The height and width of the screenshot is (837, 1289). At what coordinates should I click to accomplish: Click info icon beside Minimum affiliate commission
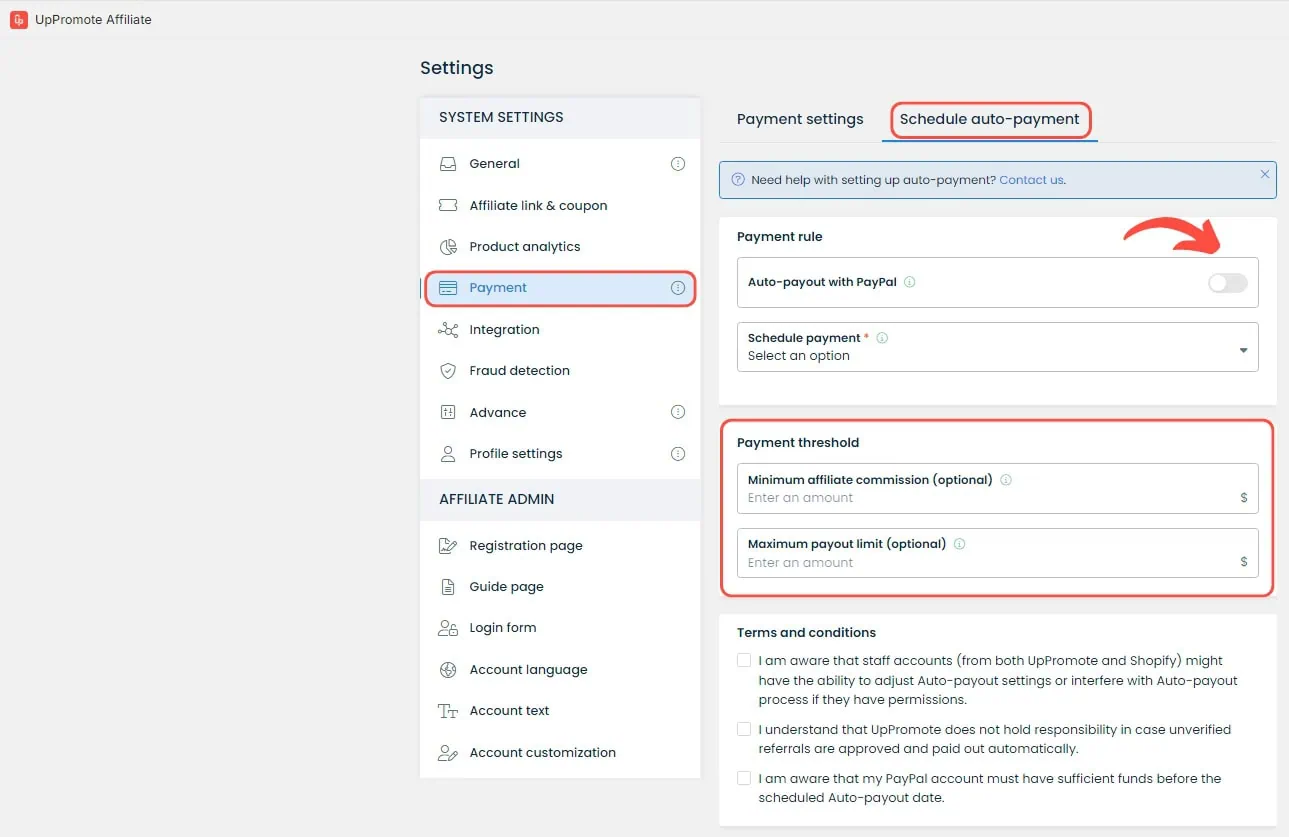point(1006,480)
